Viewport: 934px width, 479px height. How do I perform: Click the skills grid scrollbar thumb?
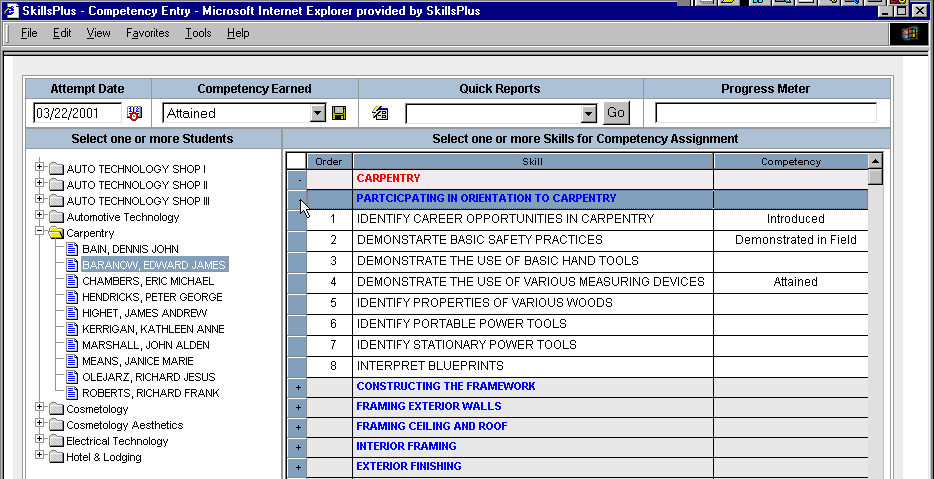pos(874,177)
